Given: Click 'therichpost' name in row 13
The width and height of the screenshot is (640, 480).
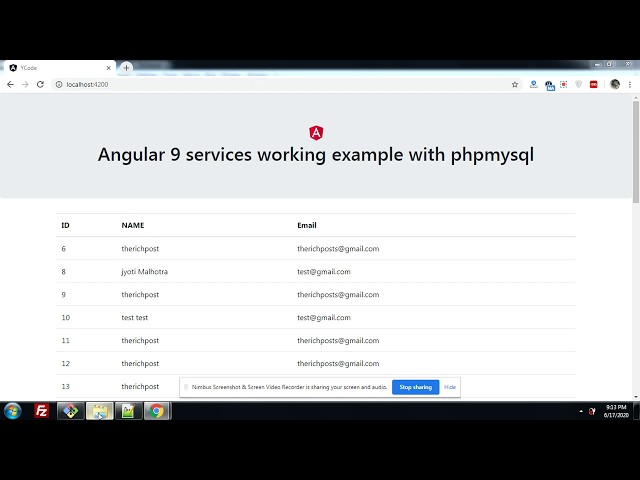Looking at the screenshot, I should pyautogui.click(x=140, y=387).
